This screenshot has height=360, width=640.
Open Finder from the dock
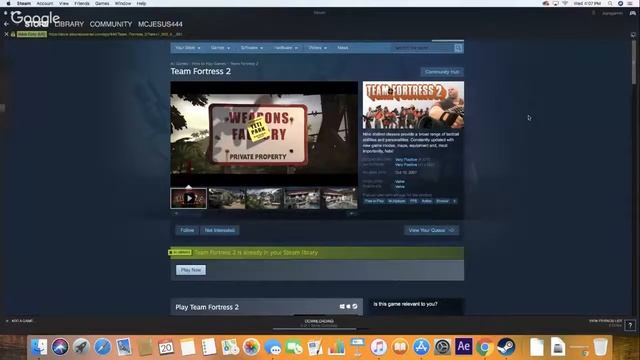click(x=39, y=347)
